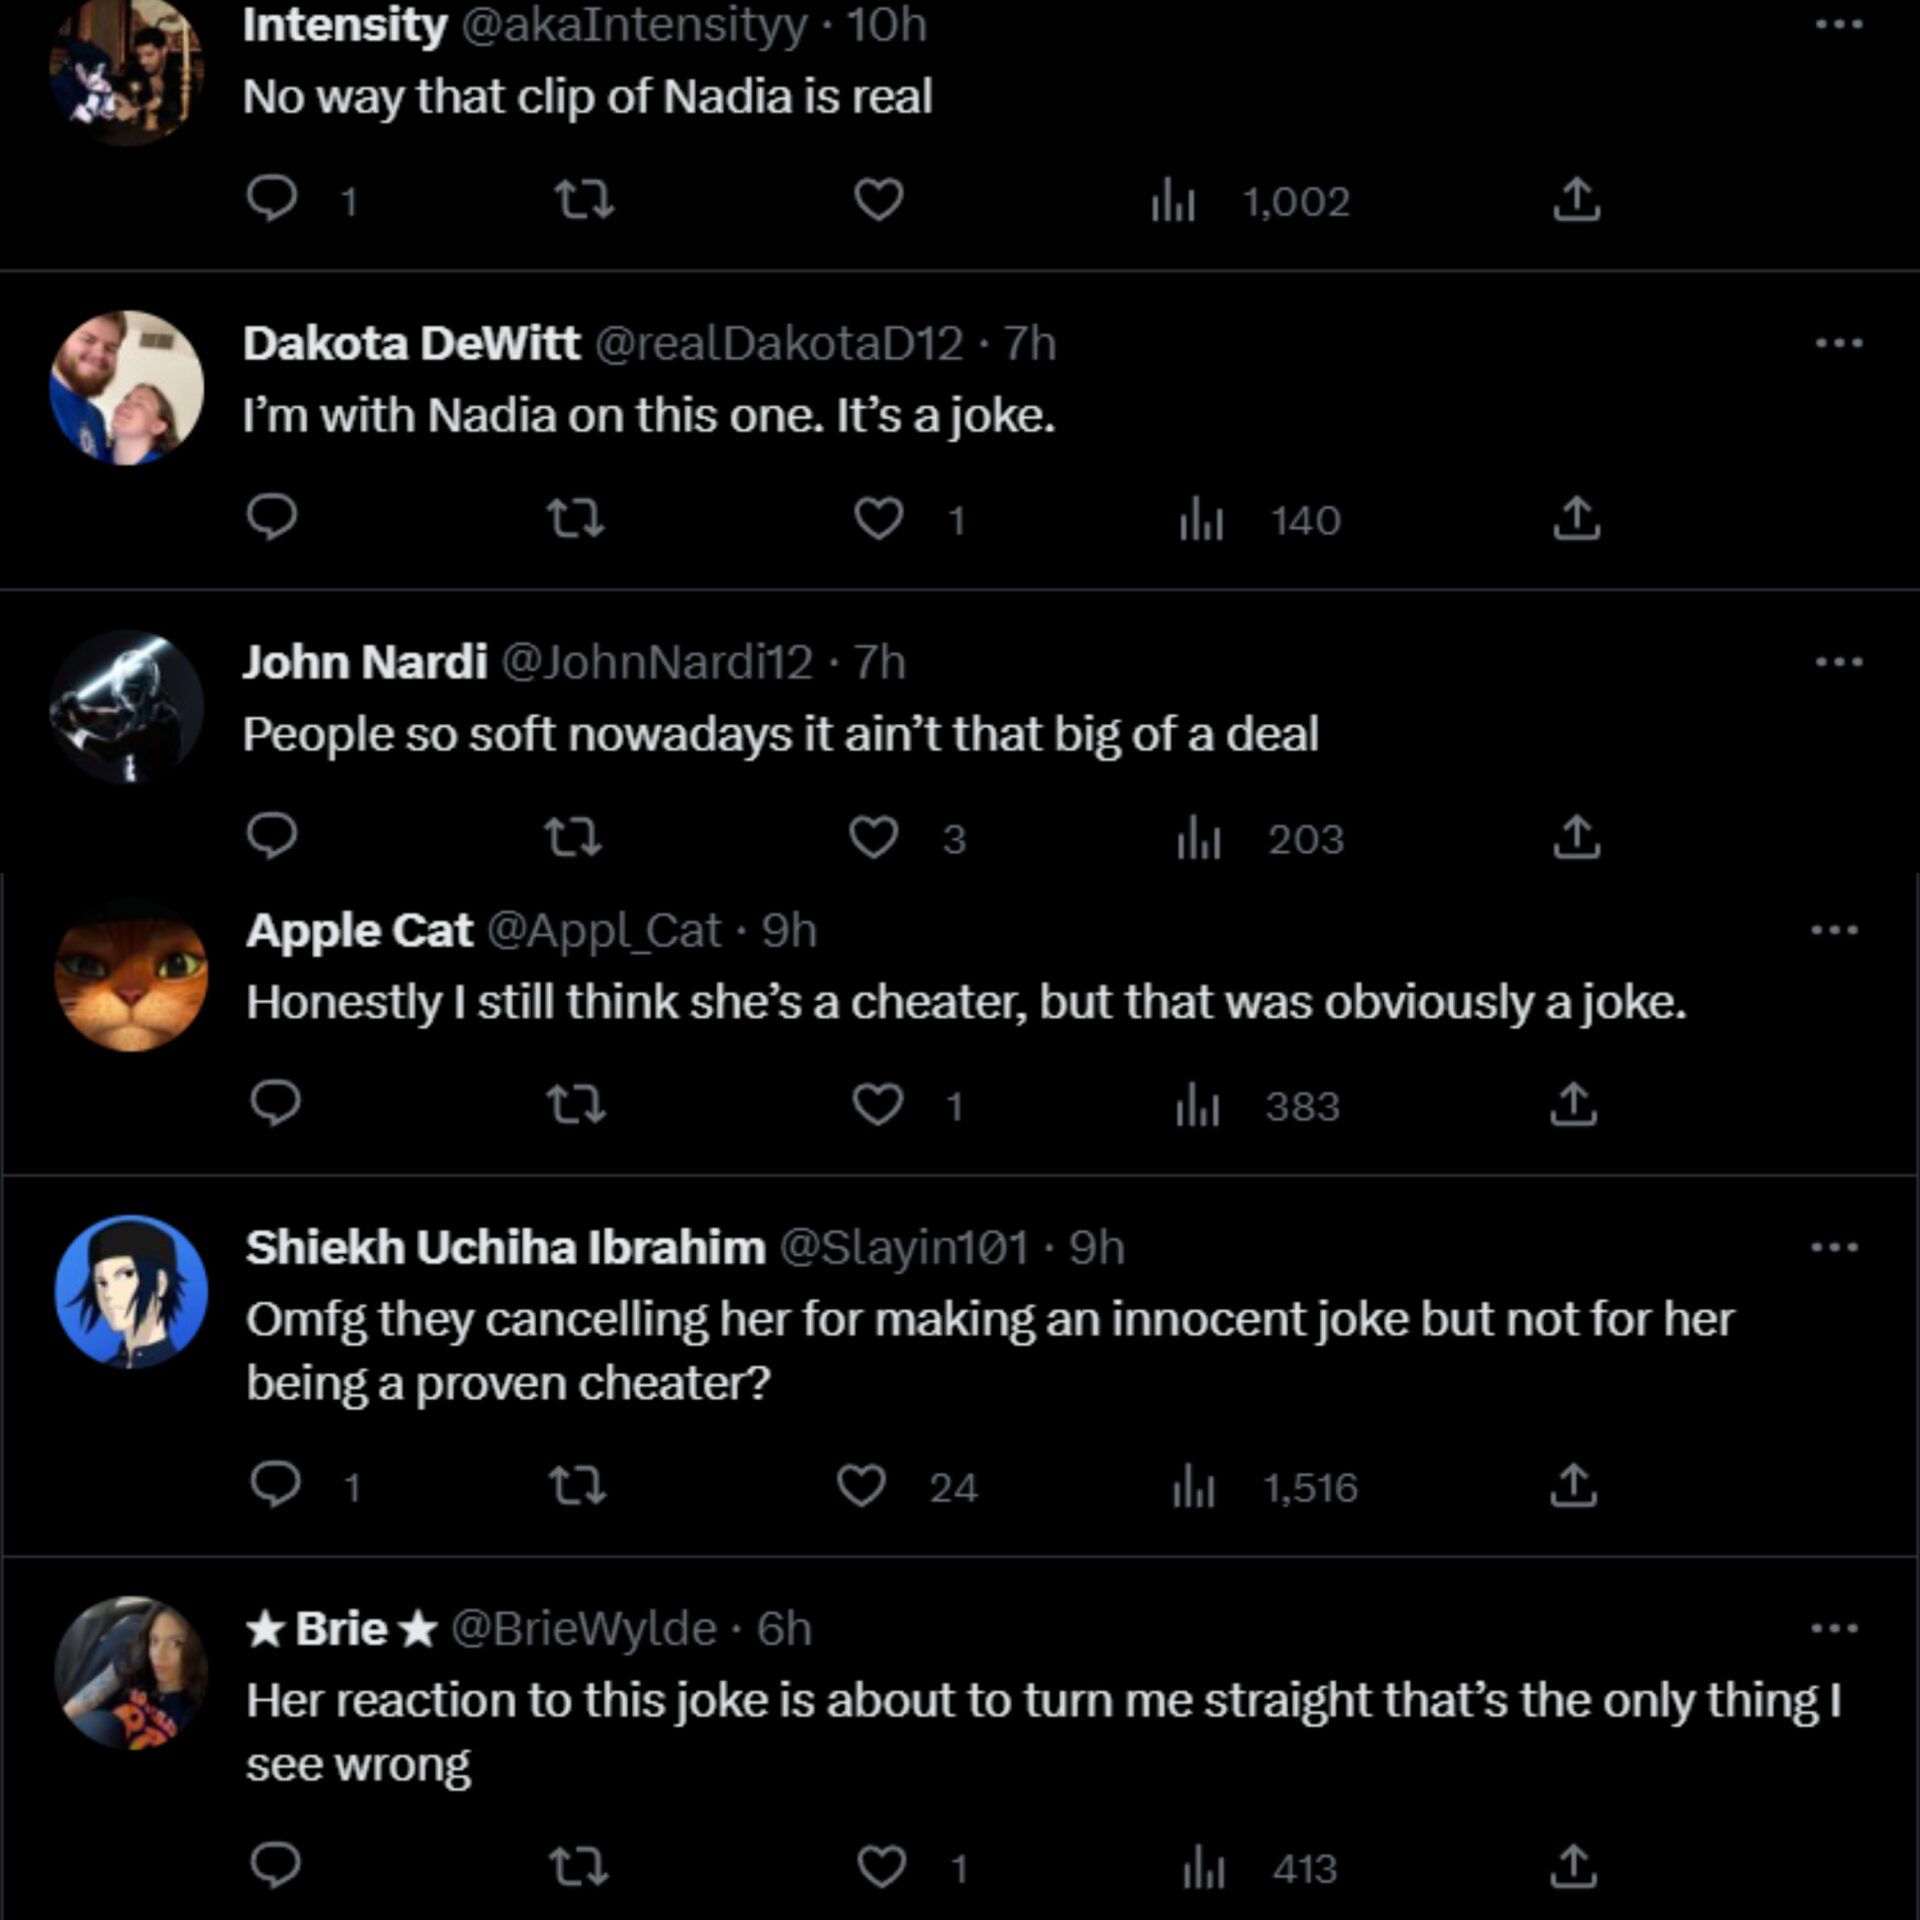Like Intensity's tweet
The height and width of the screenshot is (1920, 1920).
click(x=879, y=199)
